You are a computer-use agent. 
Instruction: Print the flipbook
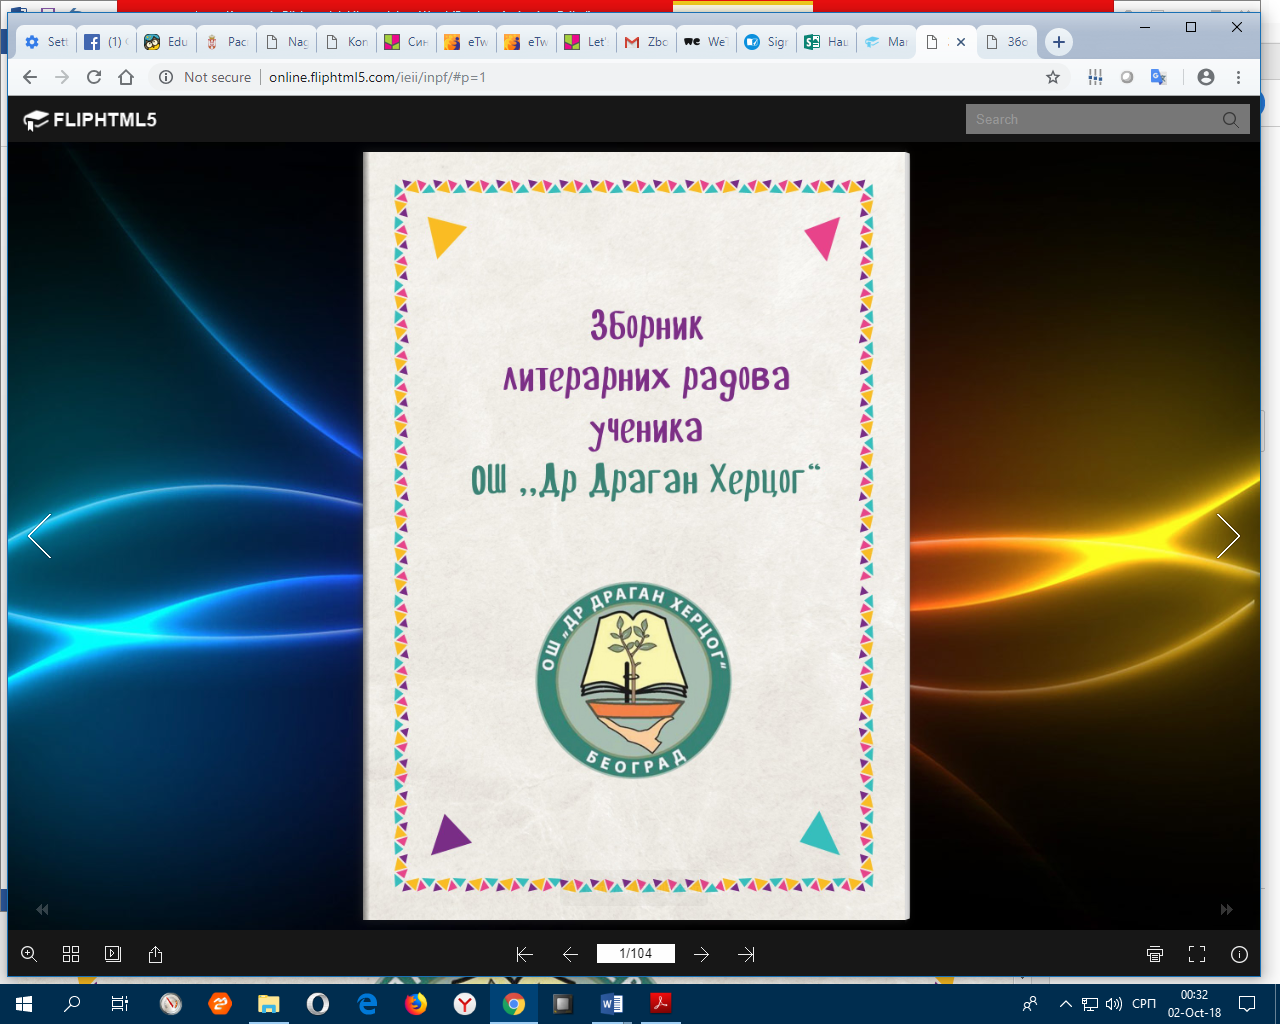point(1155,954)
